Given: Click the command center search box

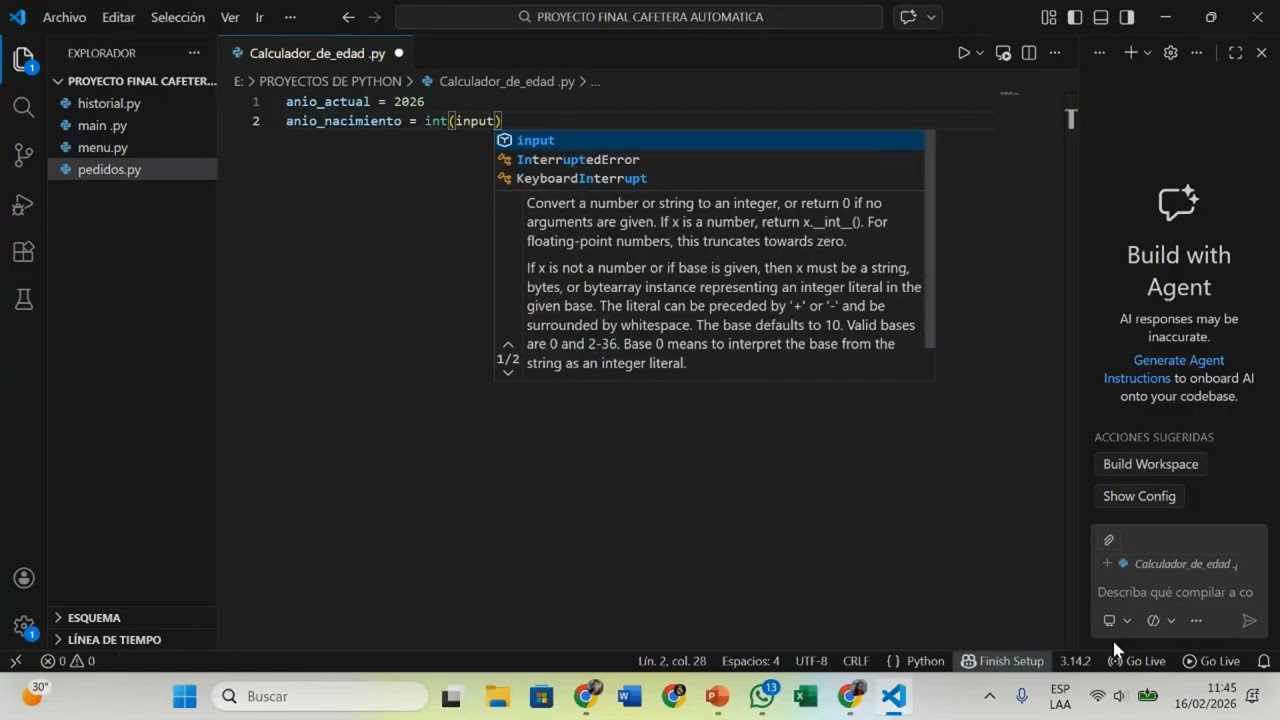Looking at the screenshot, I should click(x=639, y=17).
